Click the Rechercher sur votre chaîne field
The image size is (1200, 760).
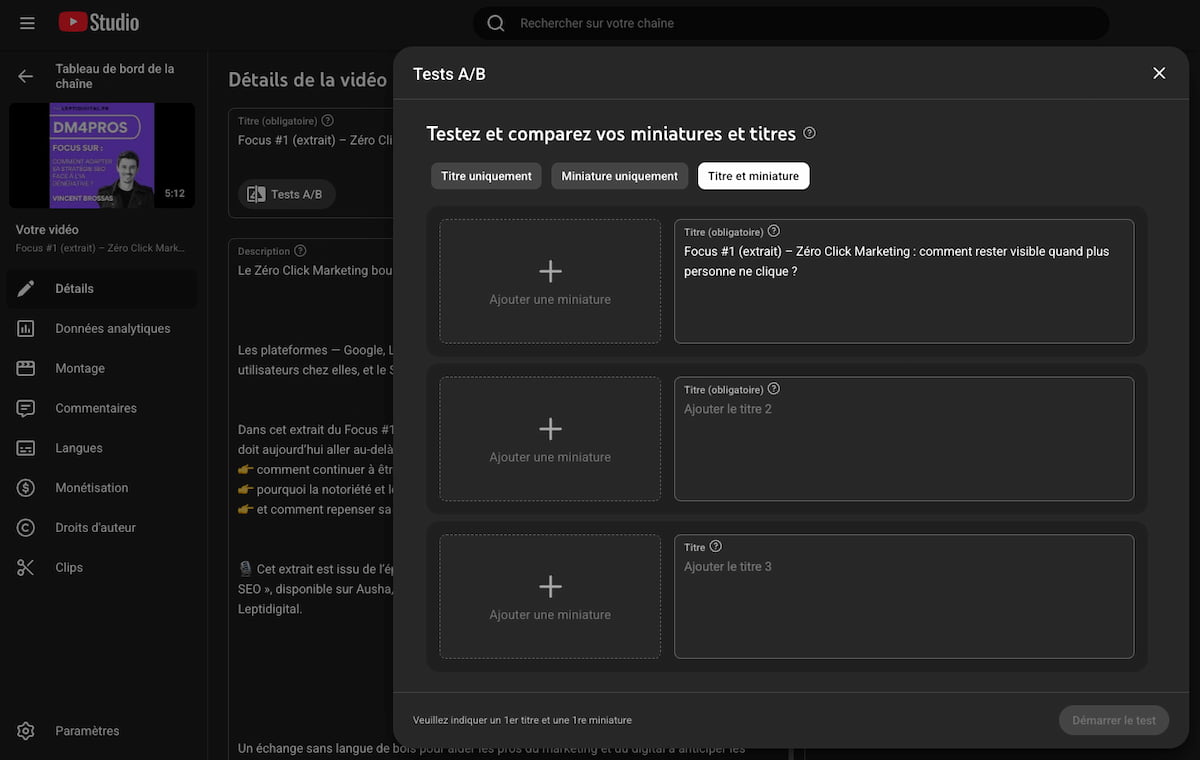tap(790, 23)
